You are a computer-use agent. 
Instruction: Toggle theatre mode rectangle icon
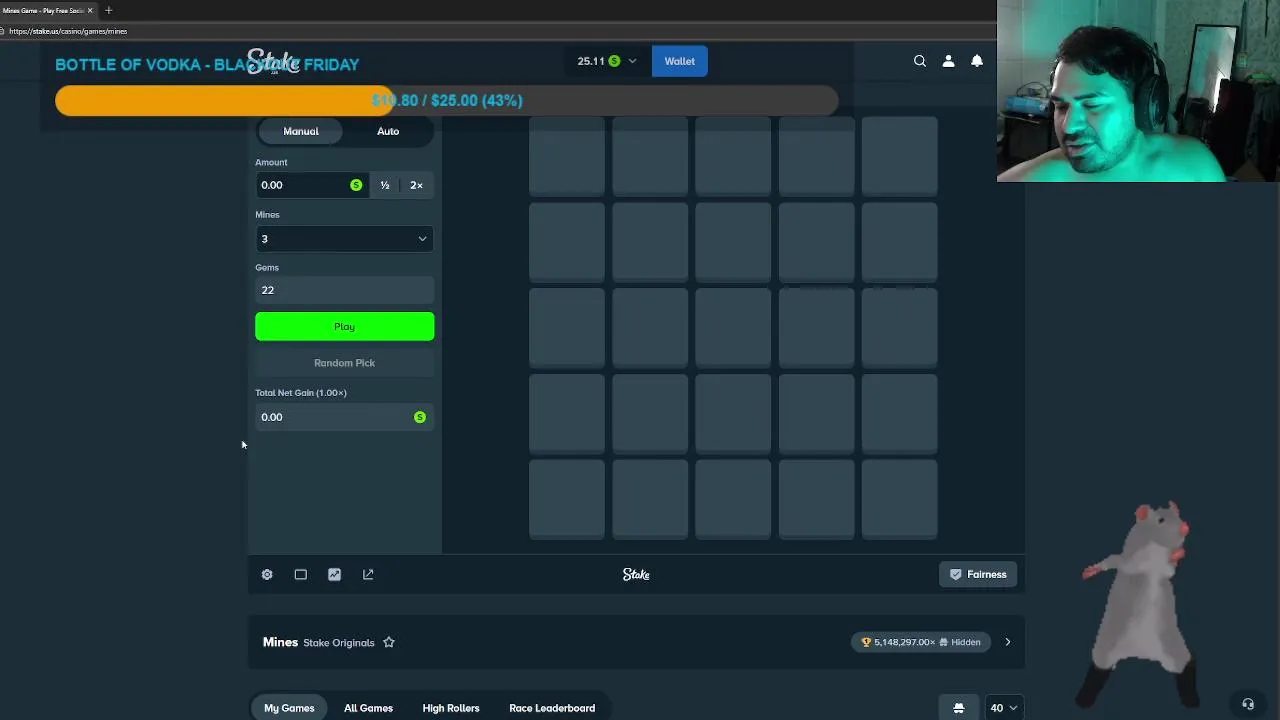pyautogui.click(x=300, y=574)
